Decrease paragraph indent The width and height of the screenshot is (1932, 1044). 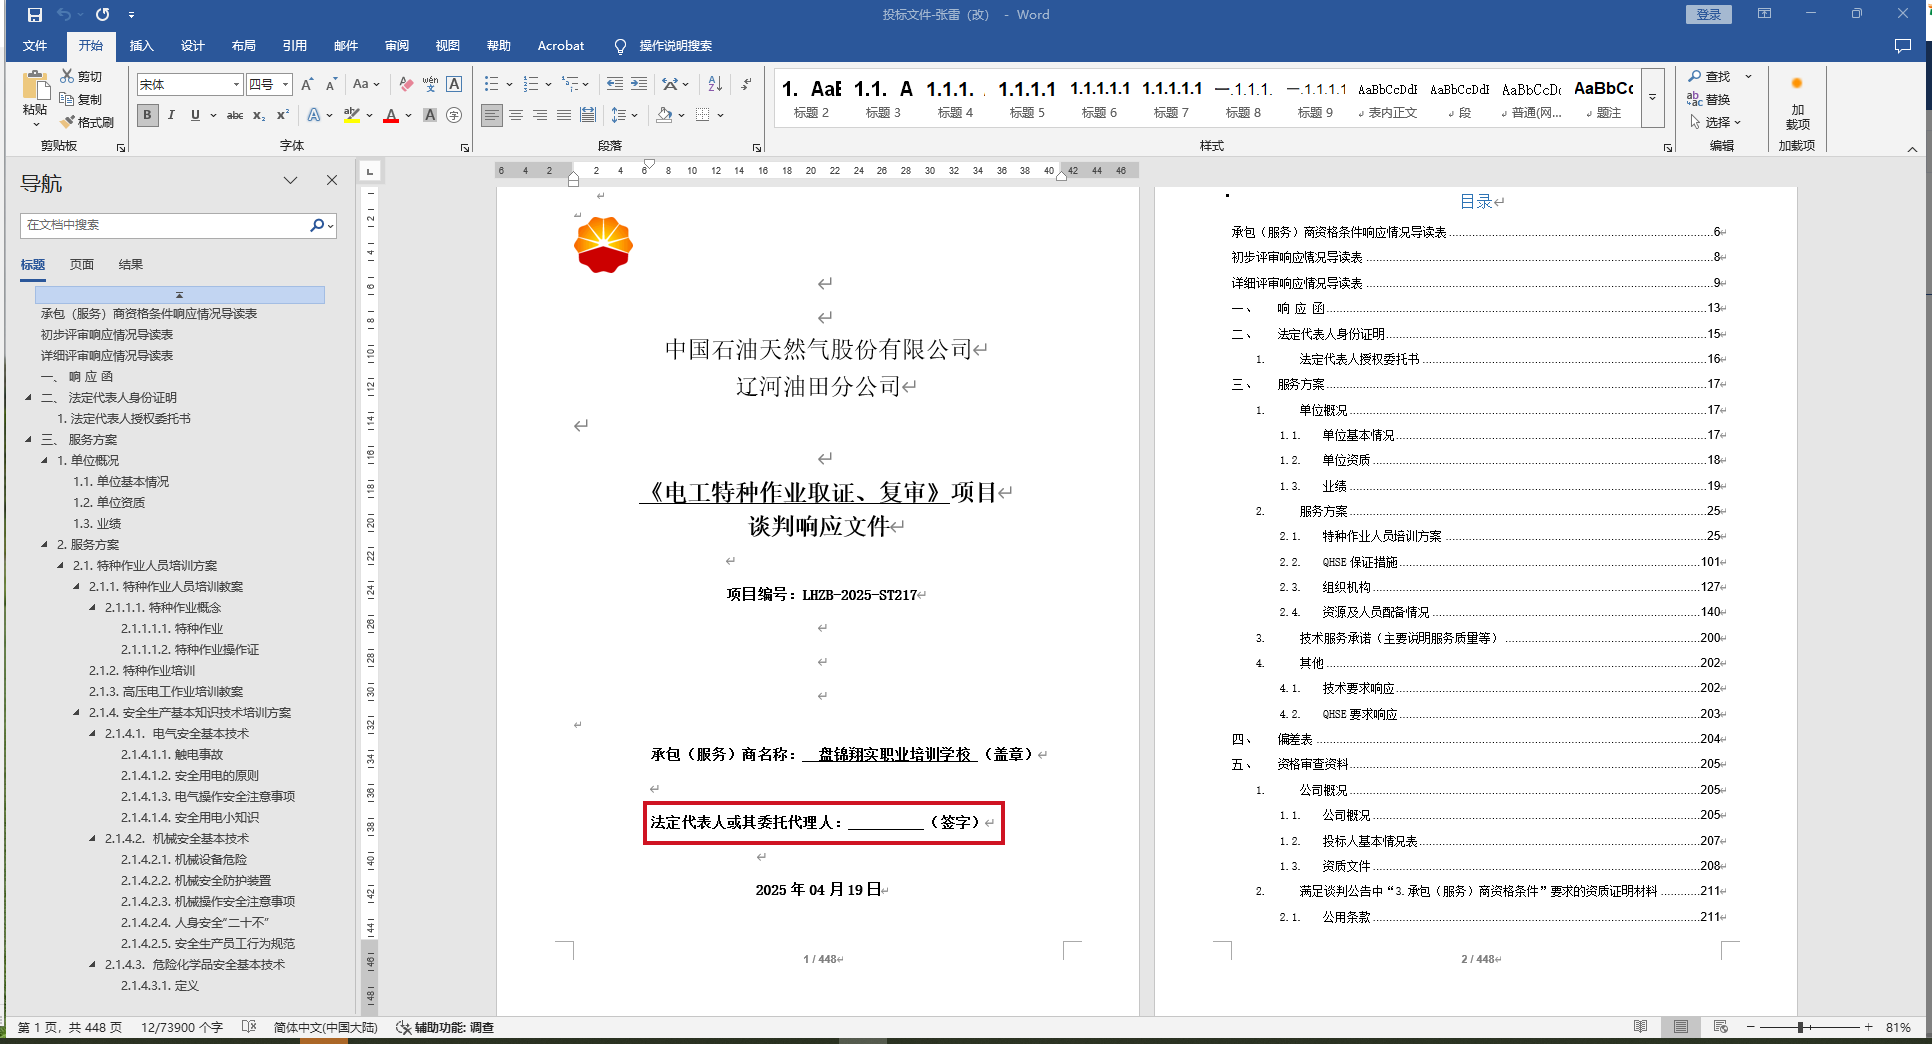615,84
